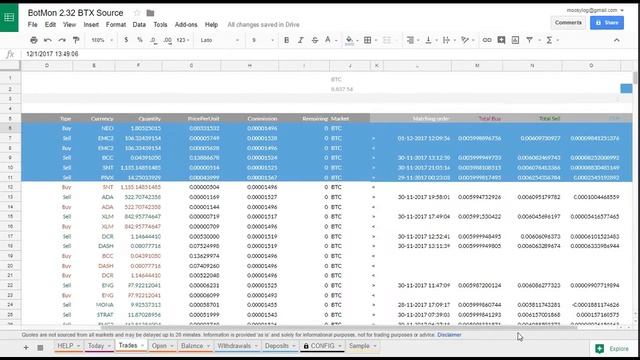
Task: Toggle strikethrough formatting
Action: click(315, 40)
